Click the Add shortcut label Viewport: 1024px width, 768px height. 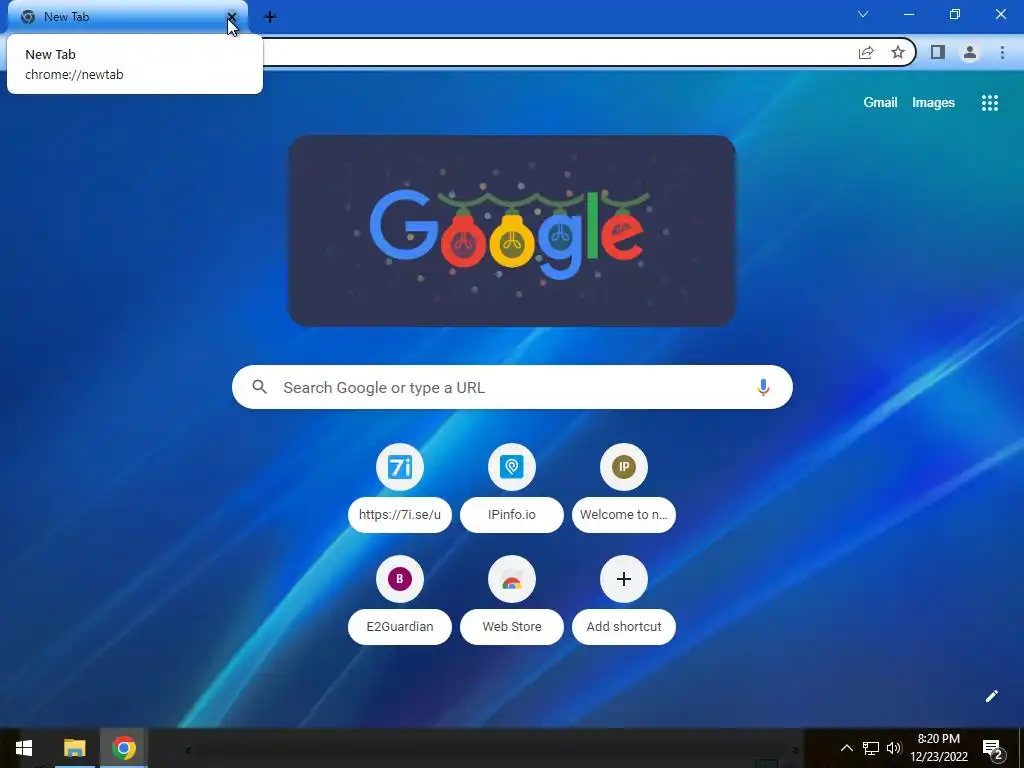[624, 626]
